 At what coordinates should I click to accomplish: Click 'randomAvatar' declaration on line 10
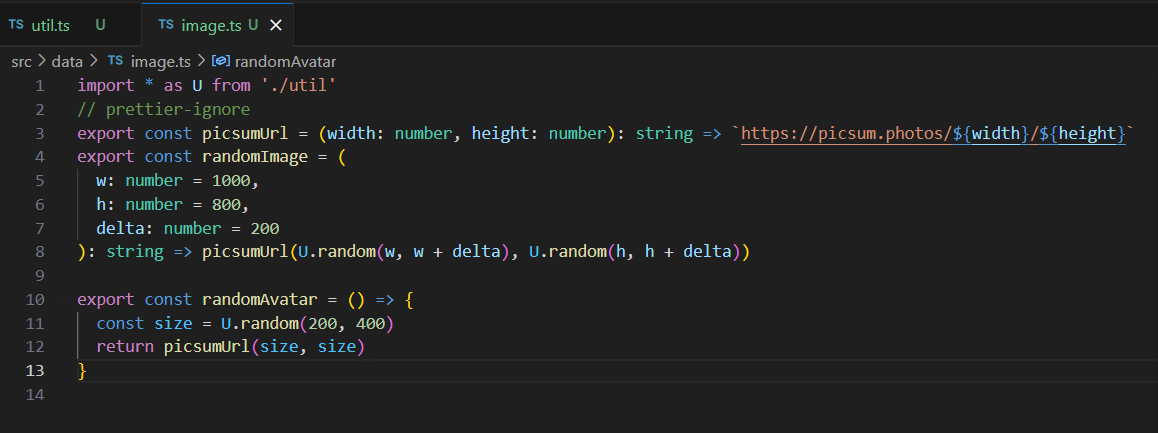click(260, 299)
